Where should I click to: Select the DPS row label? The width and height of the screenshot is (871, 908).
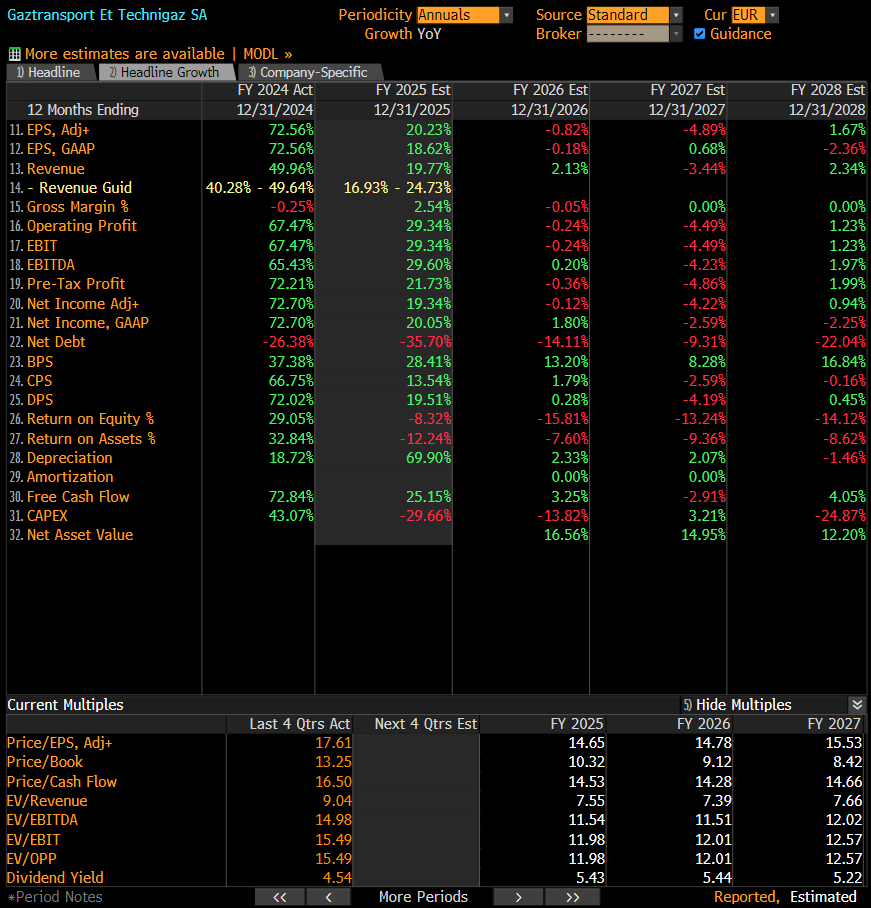coord(40,400)
